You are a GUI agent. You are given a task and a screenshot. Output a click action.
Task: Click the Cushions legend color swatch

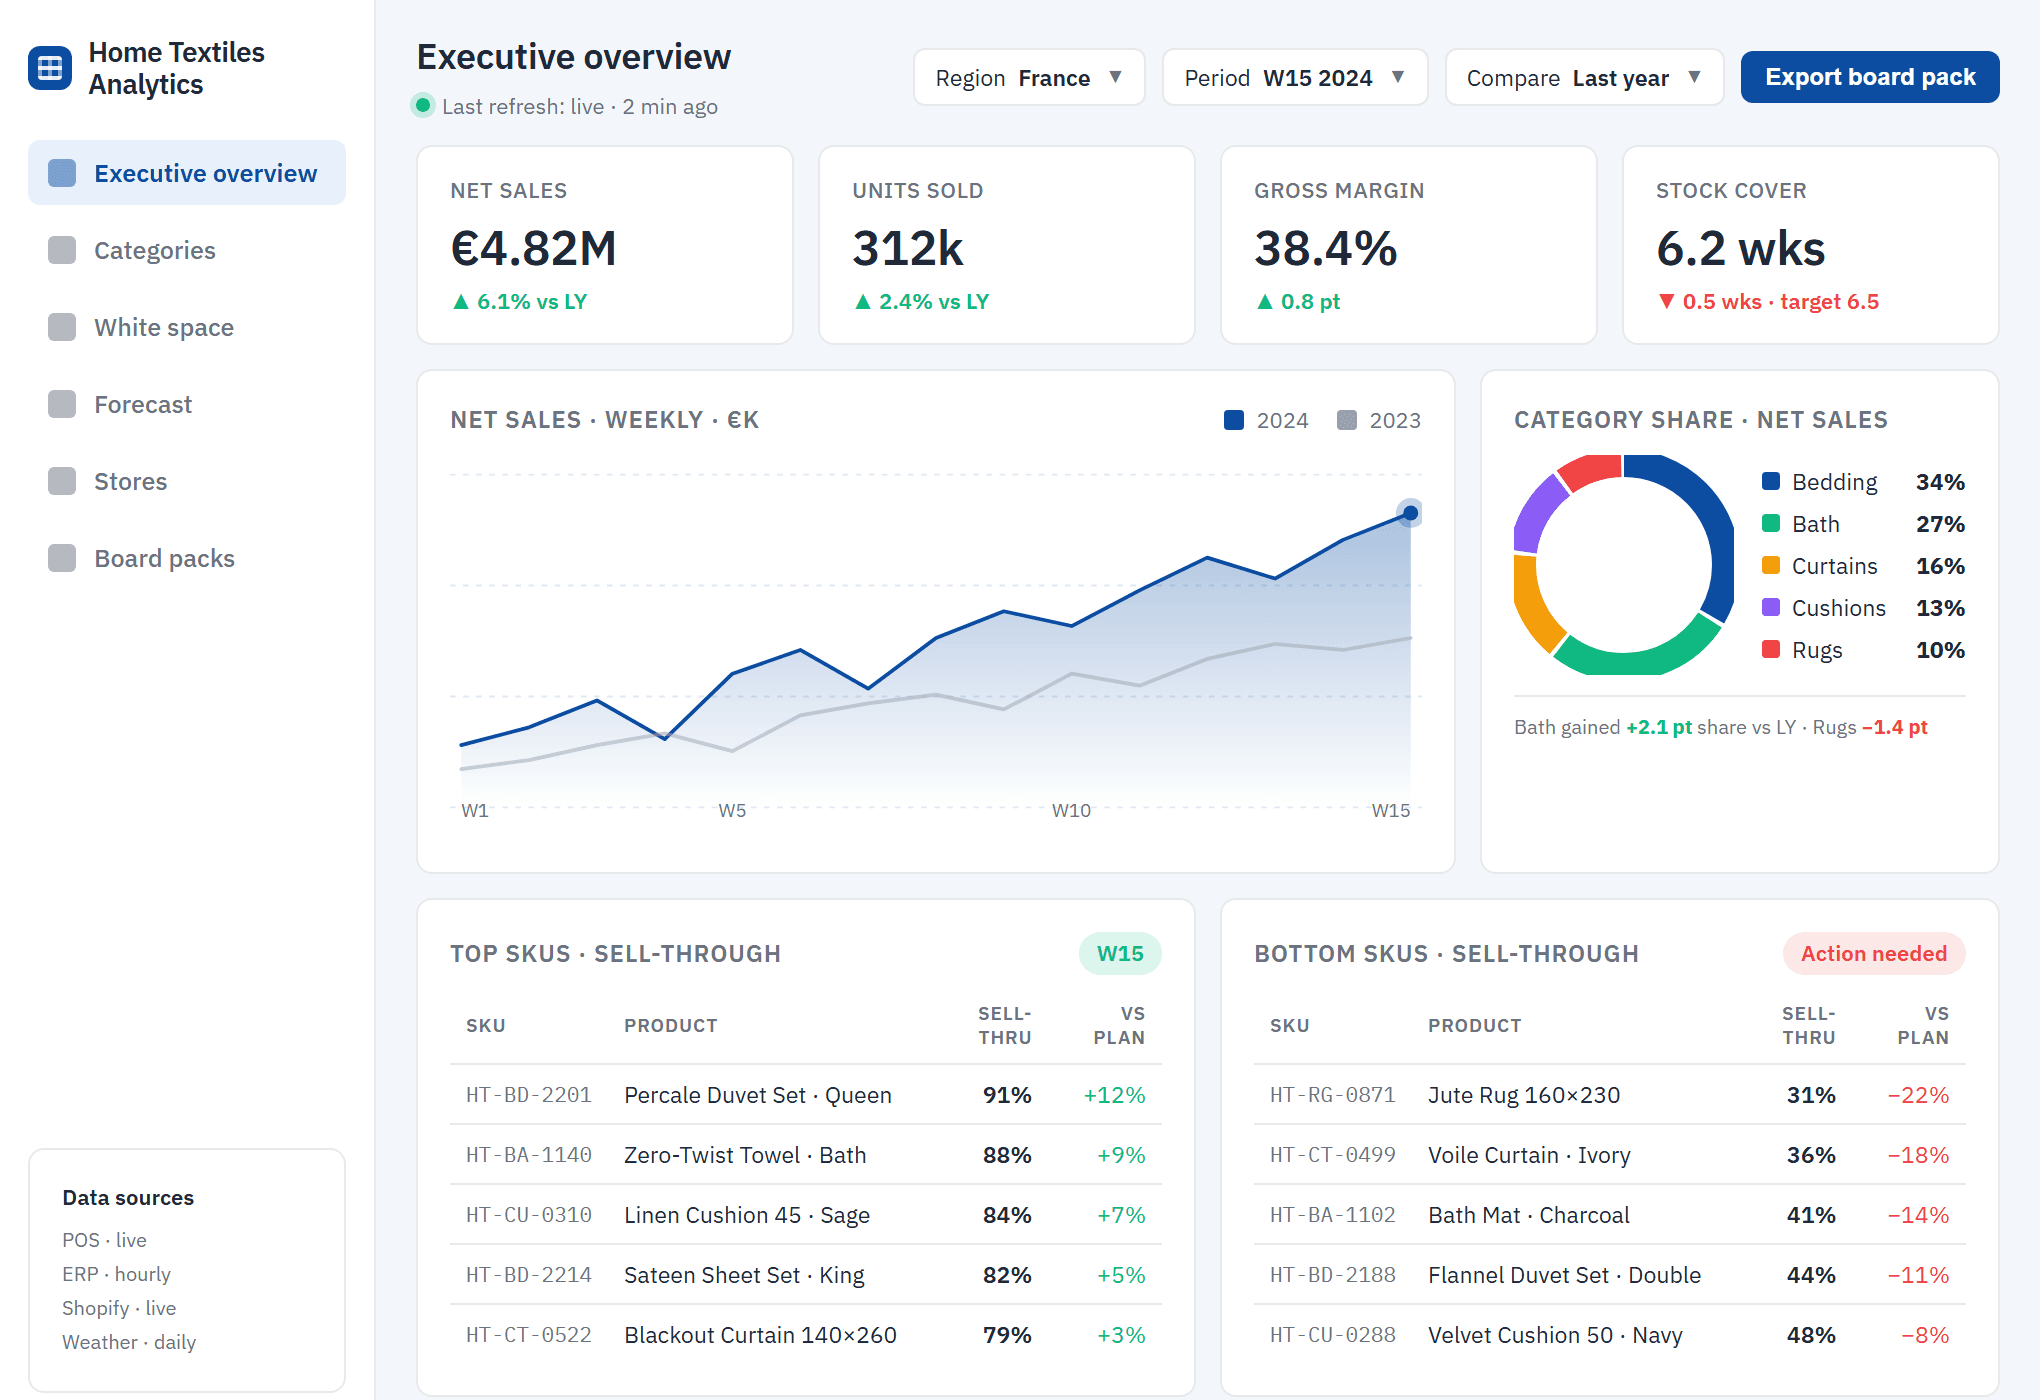coord(1771,607)
